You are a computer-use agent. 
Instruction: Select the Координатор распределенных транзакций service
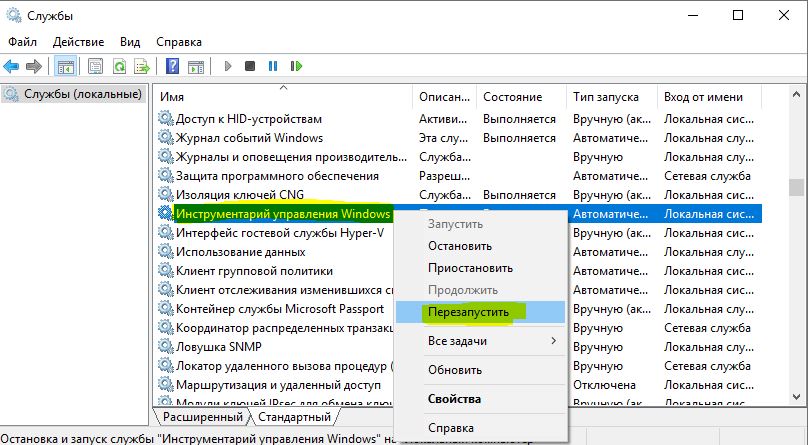point(284,328)
